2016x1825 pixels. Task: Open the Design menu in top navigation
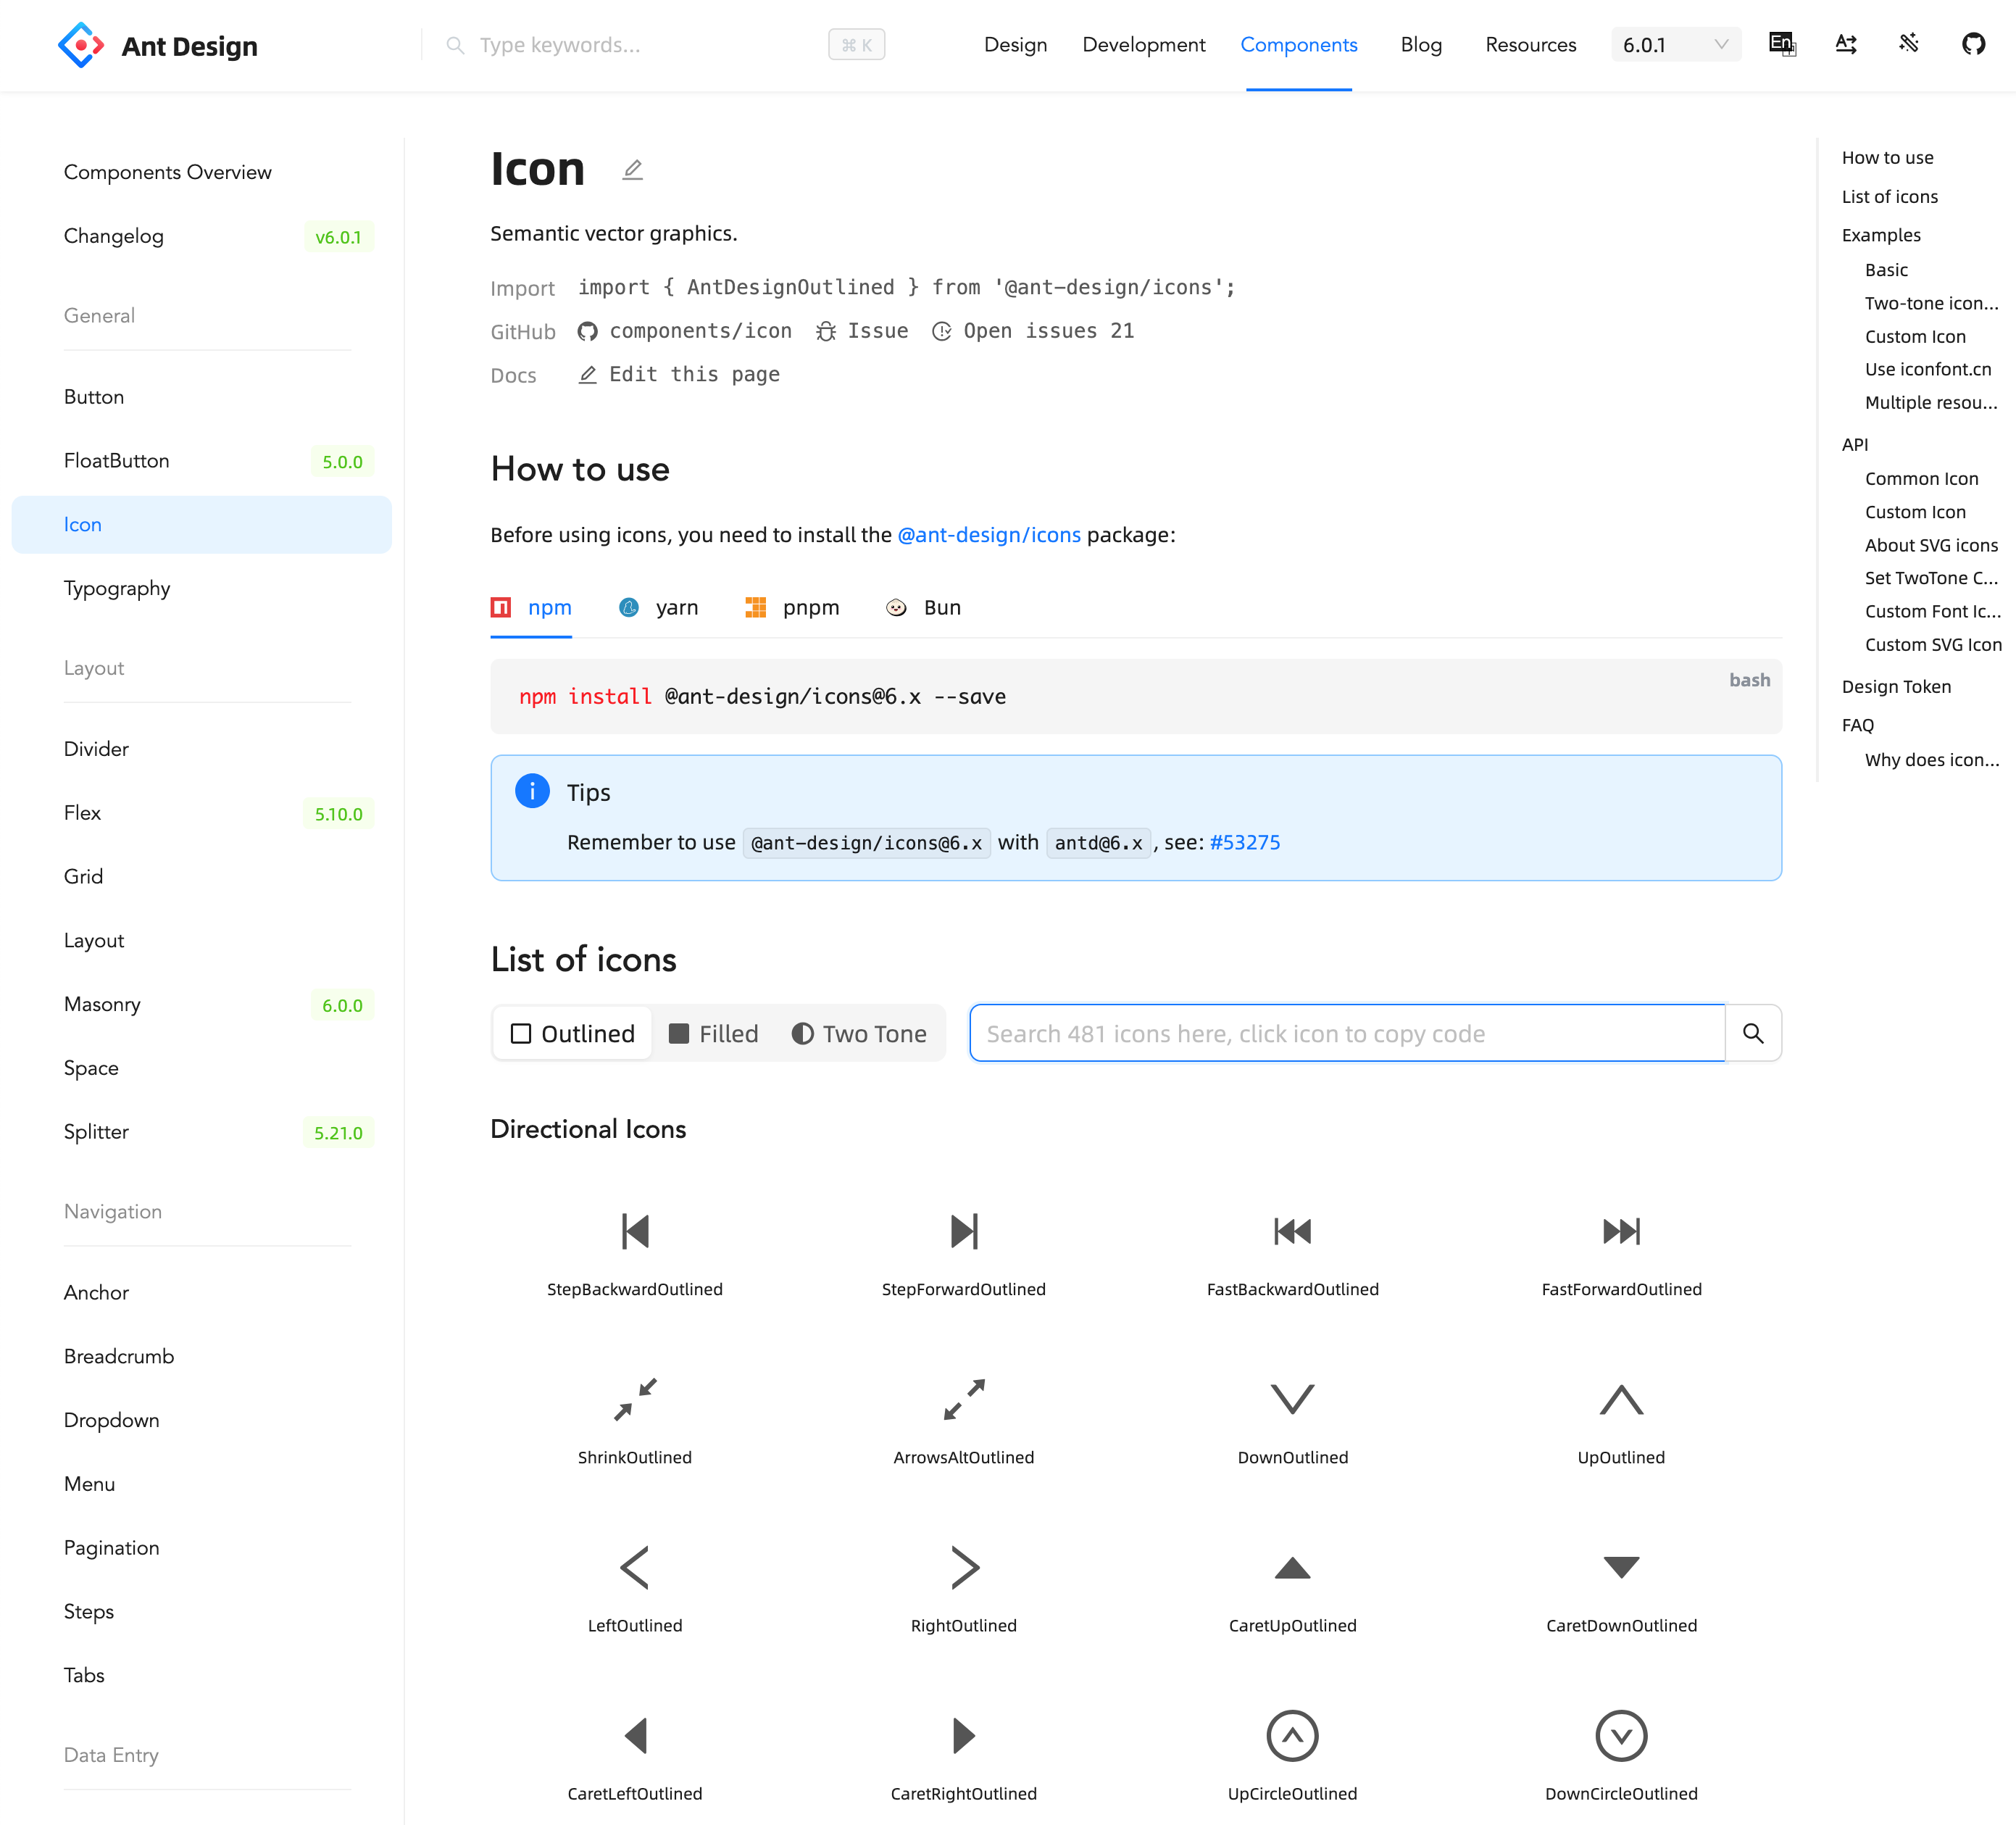click(1014, 45)
